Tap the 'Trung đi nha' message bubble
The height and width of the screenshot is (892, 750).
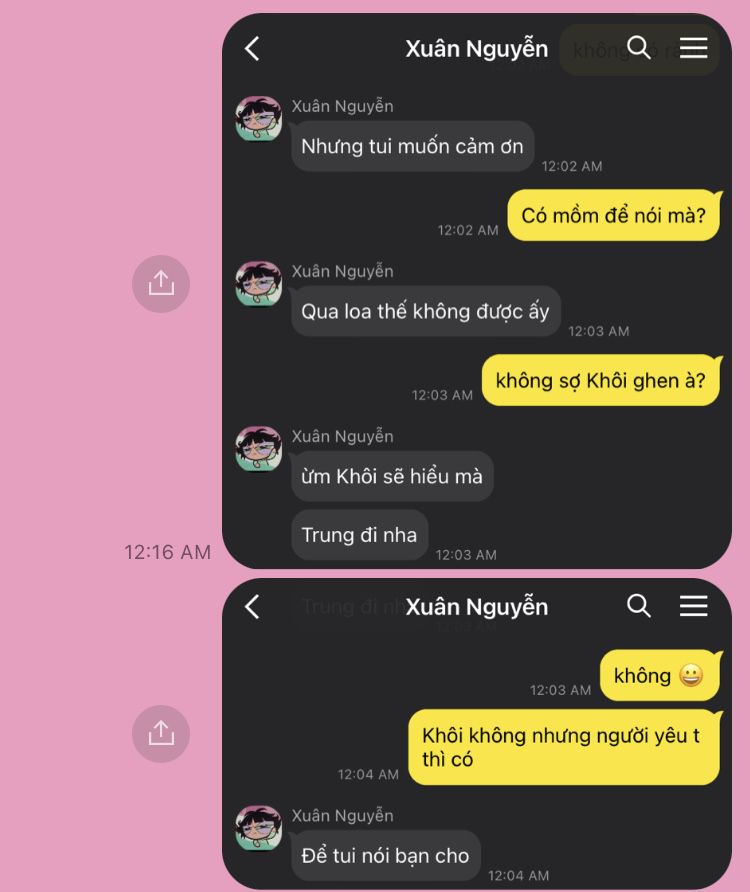coord(360,535)
